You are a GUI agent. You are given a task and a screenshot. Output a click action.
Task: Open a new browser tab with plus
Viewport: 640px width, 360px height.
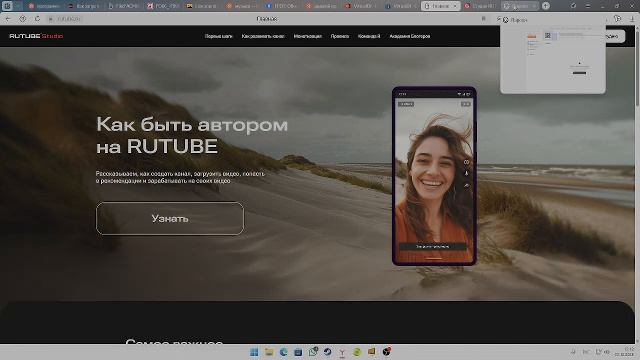pos(546,6)
